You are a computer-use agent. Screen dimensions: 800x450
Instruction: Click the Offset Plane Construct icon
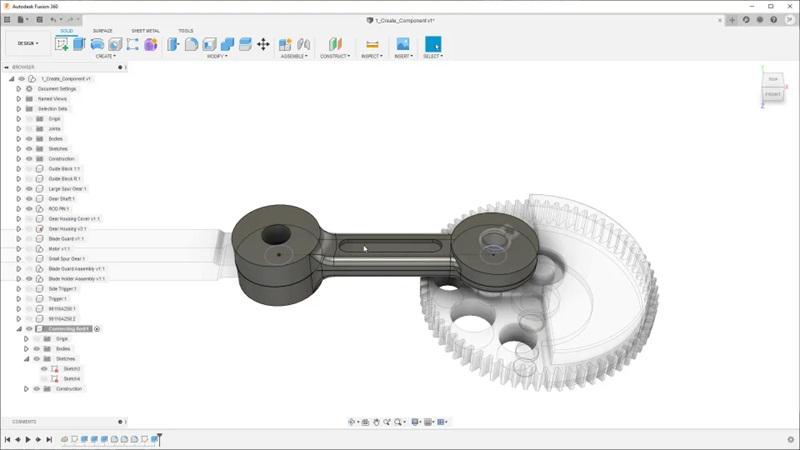coord(335,44)
